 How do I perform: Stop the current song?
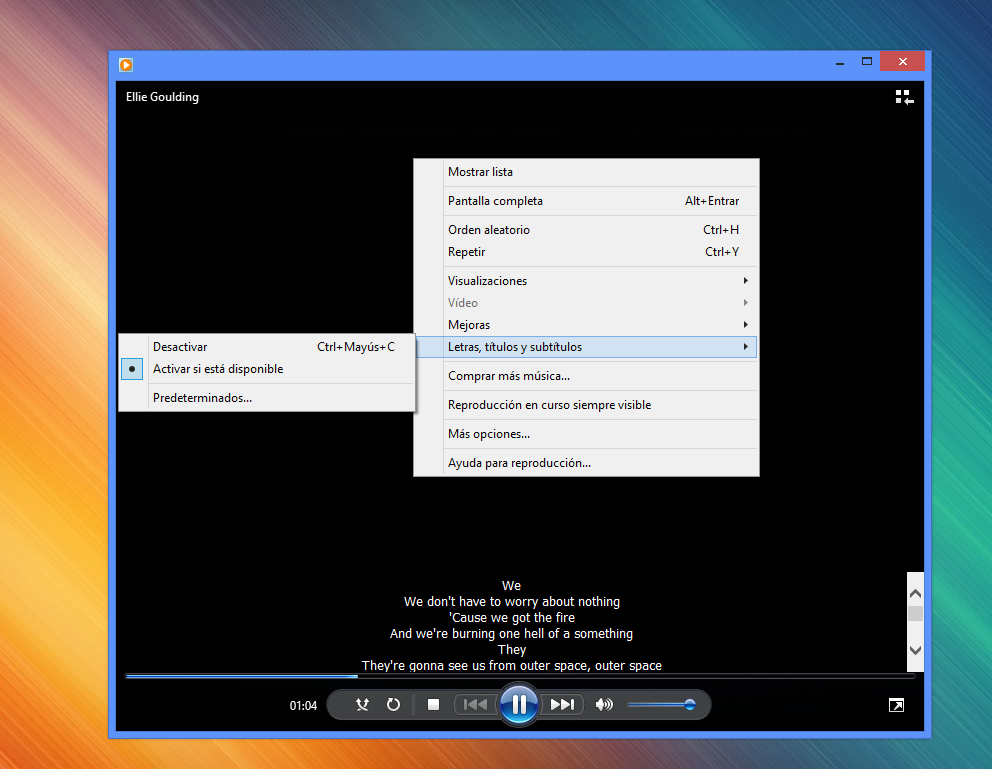434,705
